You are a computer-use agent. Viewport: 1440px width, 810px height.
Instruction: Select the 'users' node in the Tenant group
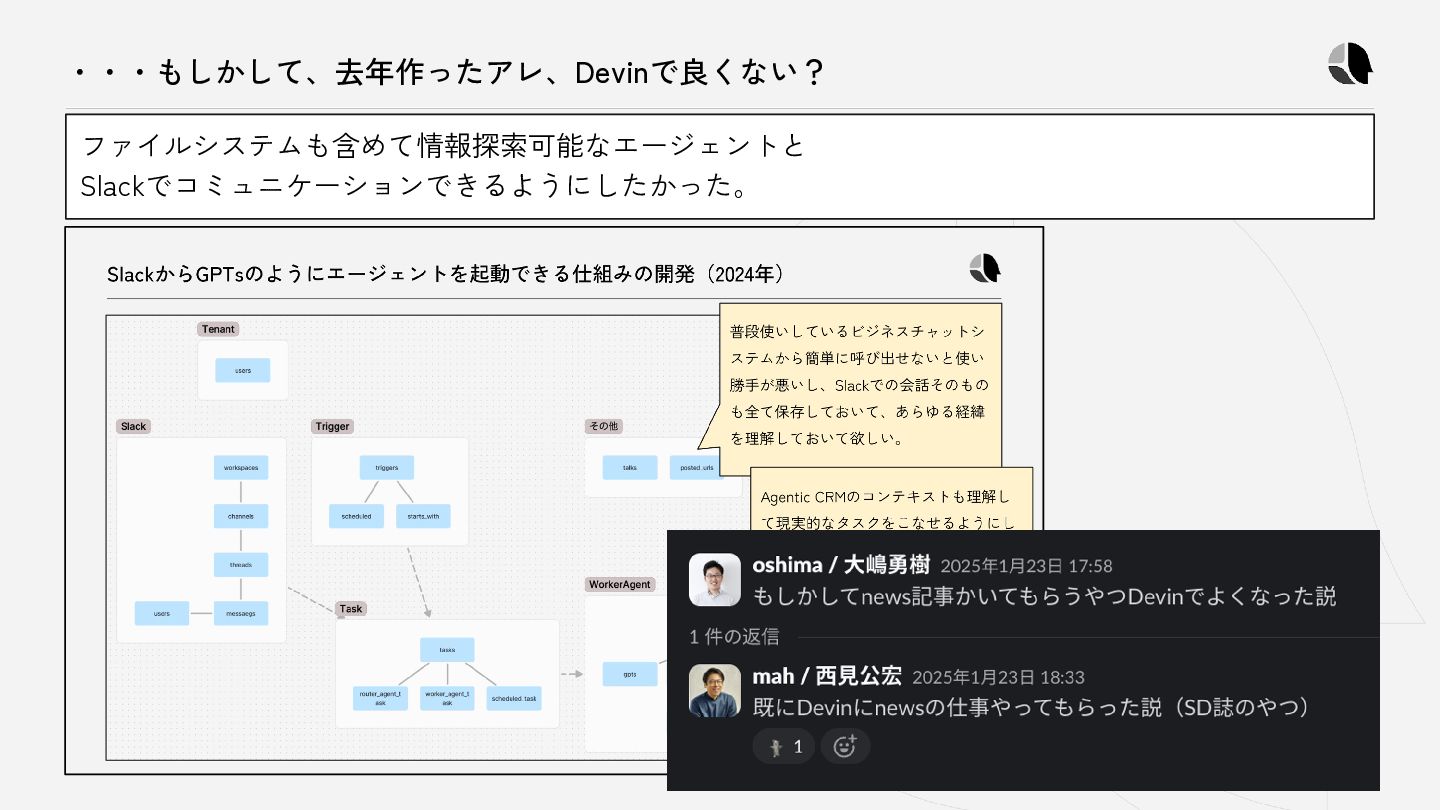243,370
